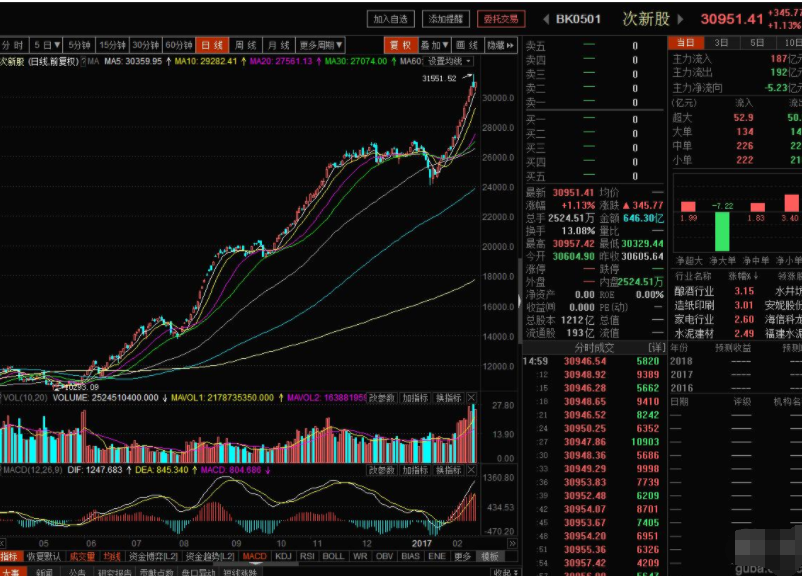
Task: Switch to 周线 weekly chart tab
Action: click(x=246, y=45)
